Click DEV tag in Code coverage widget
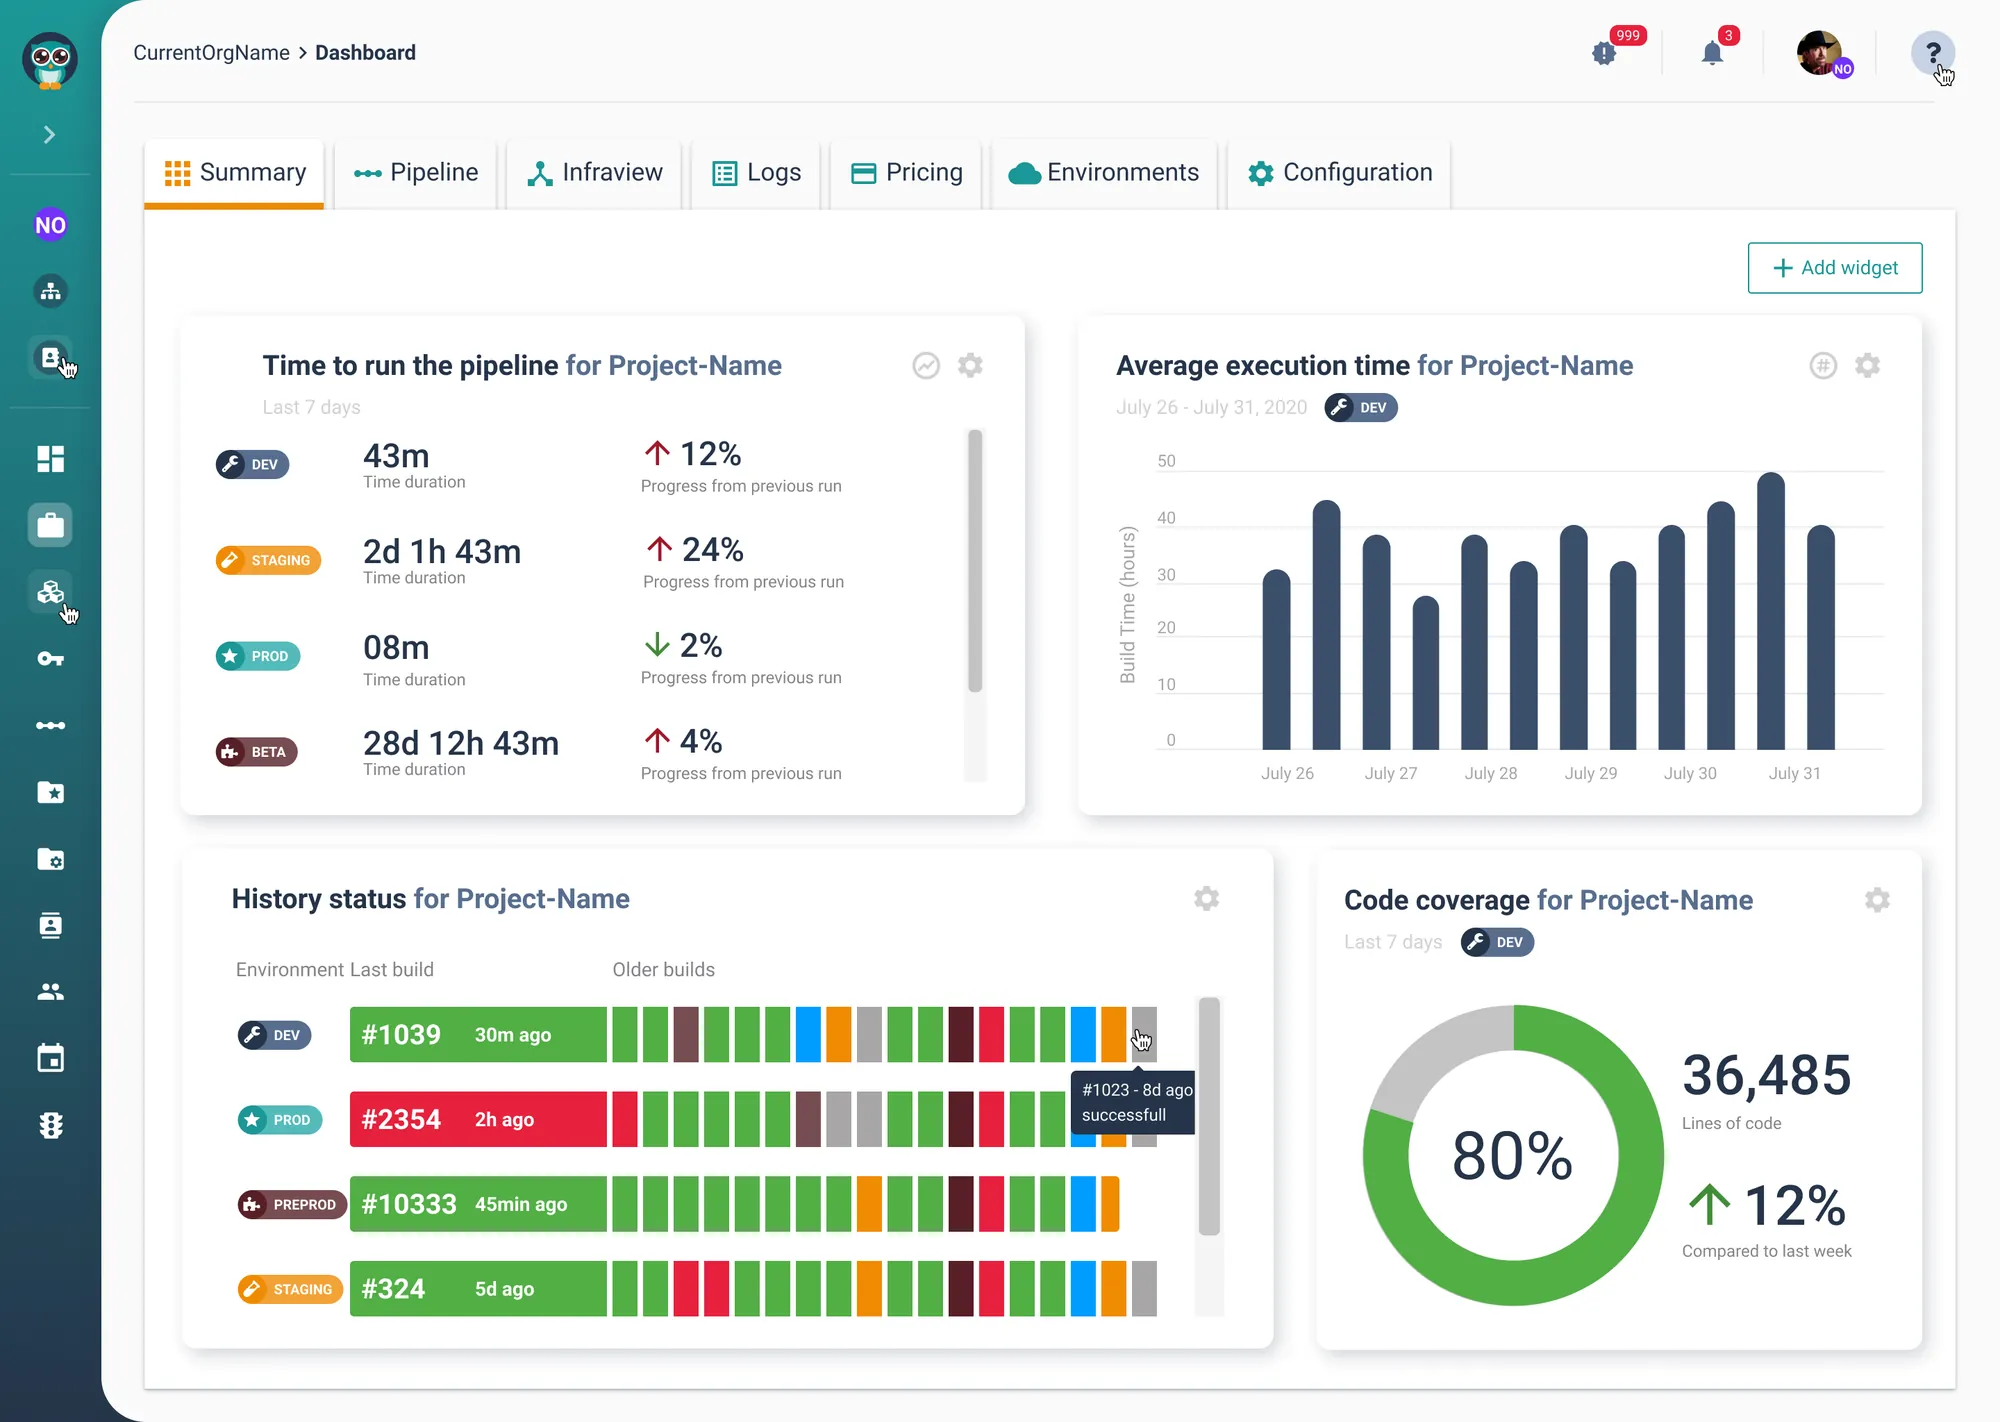The height and width of the screenshot is (1422, 2000). 1497,942
